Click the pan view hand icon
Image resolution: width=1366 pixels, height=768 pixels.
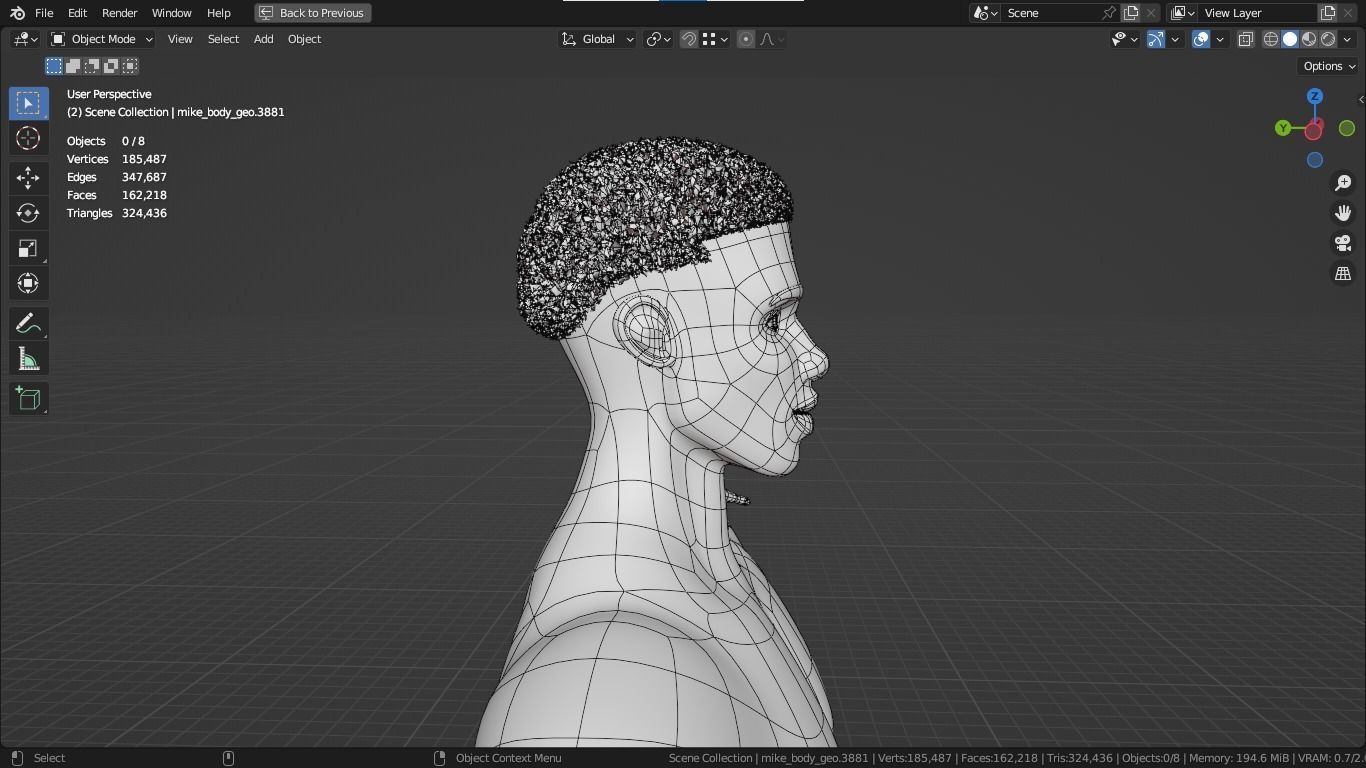[1343, 213]
